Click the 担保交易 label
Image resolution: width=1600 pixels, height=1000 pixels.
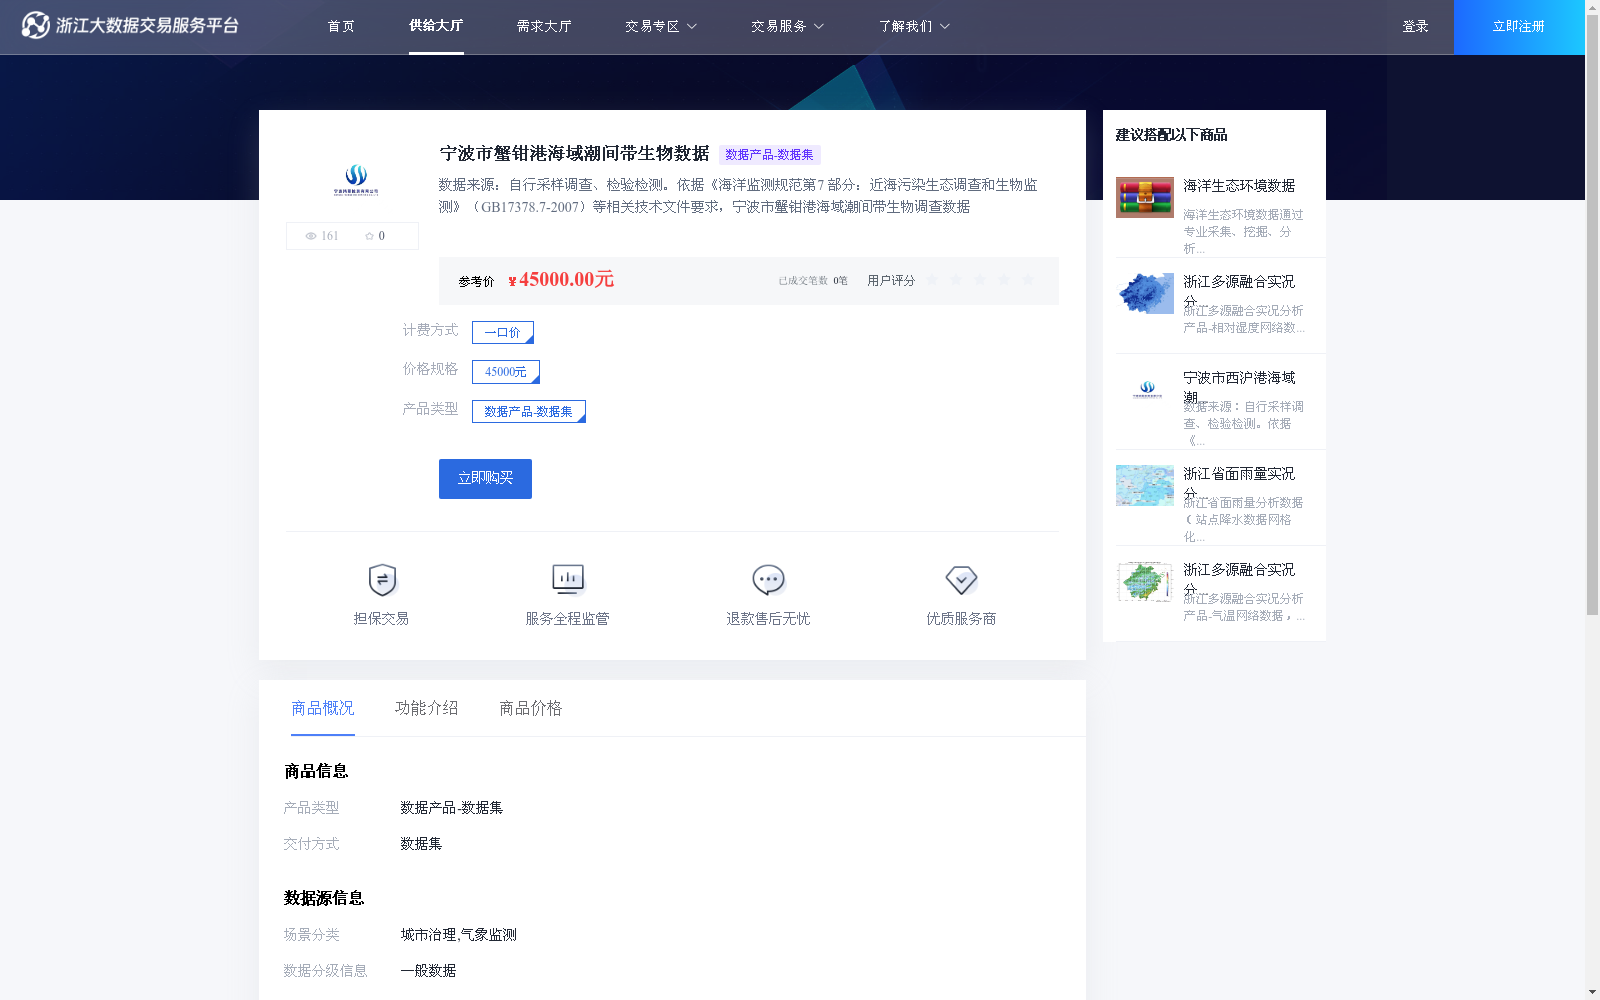tap(381, 619)
